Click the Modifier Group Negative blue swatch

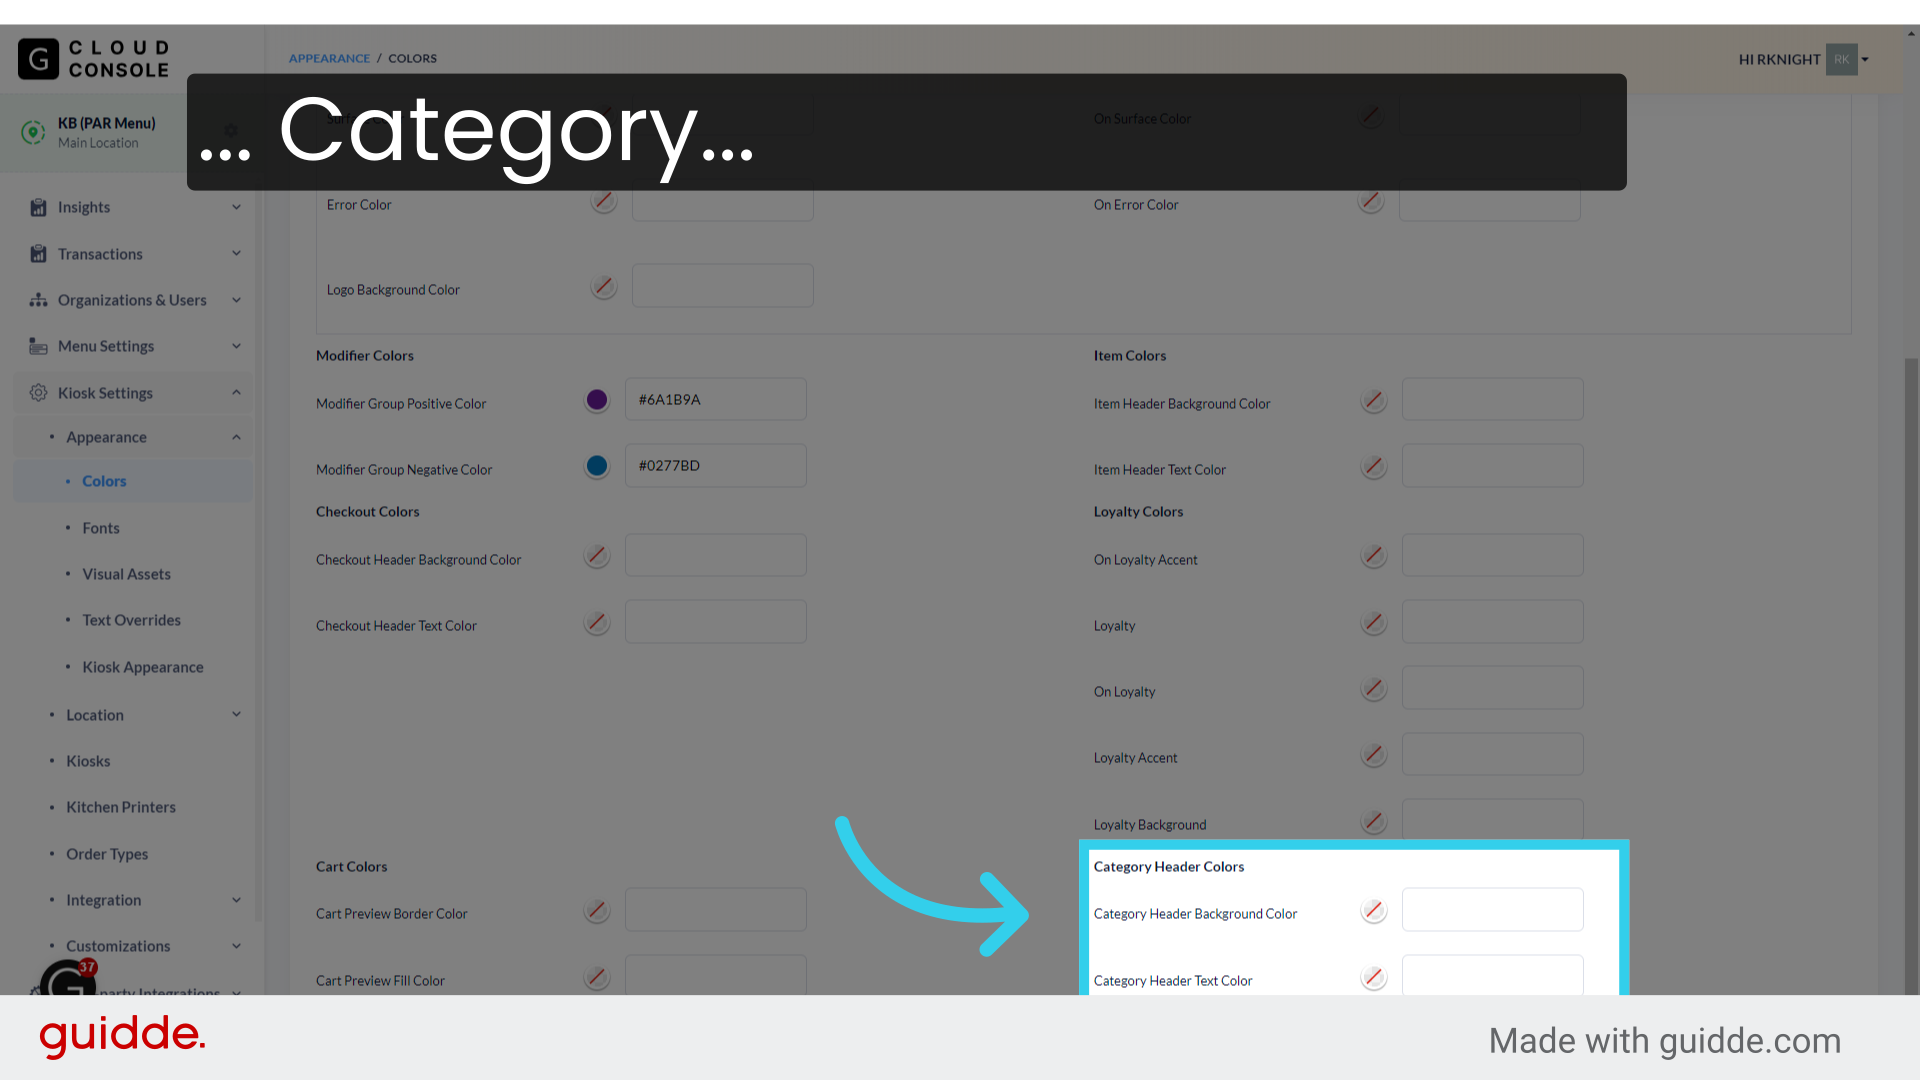pos(597,466)
